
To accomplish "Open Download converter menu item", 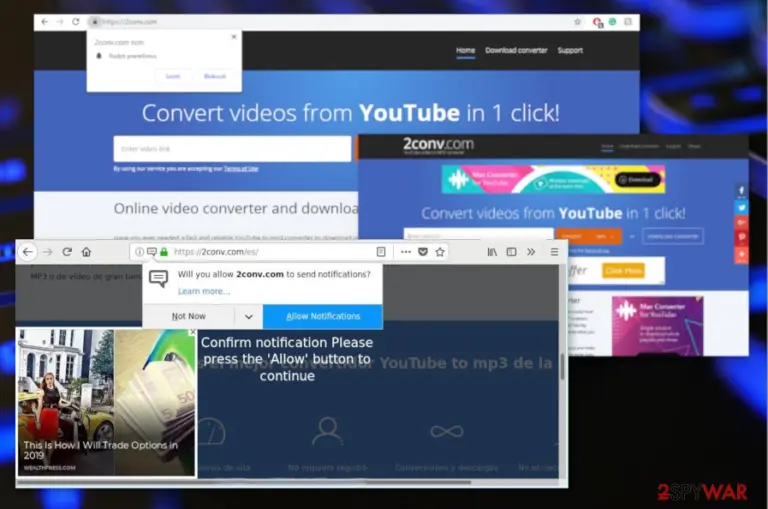I will (516, 50).
